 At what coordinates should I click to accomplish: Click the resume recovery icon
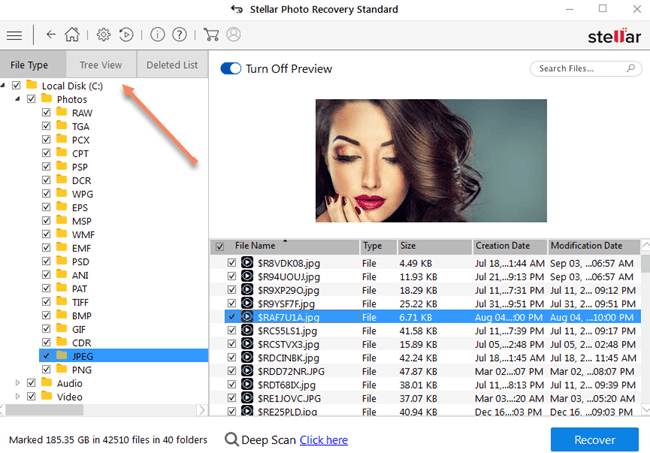(x=126, y=34)
